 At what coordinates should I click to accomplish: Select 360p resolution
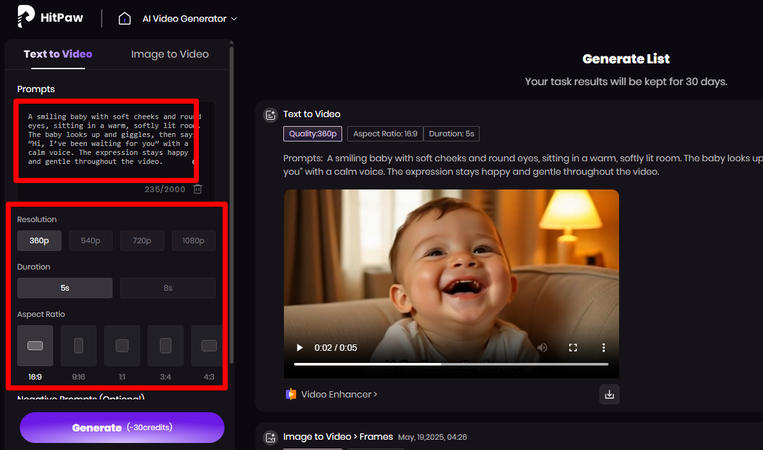(39, 240)
